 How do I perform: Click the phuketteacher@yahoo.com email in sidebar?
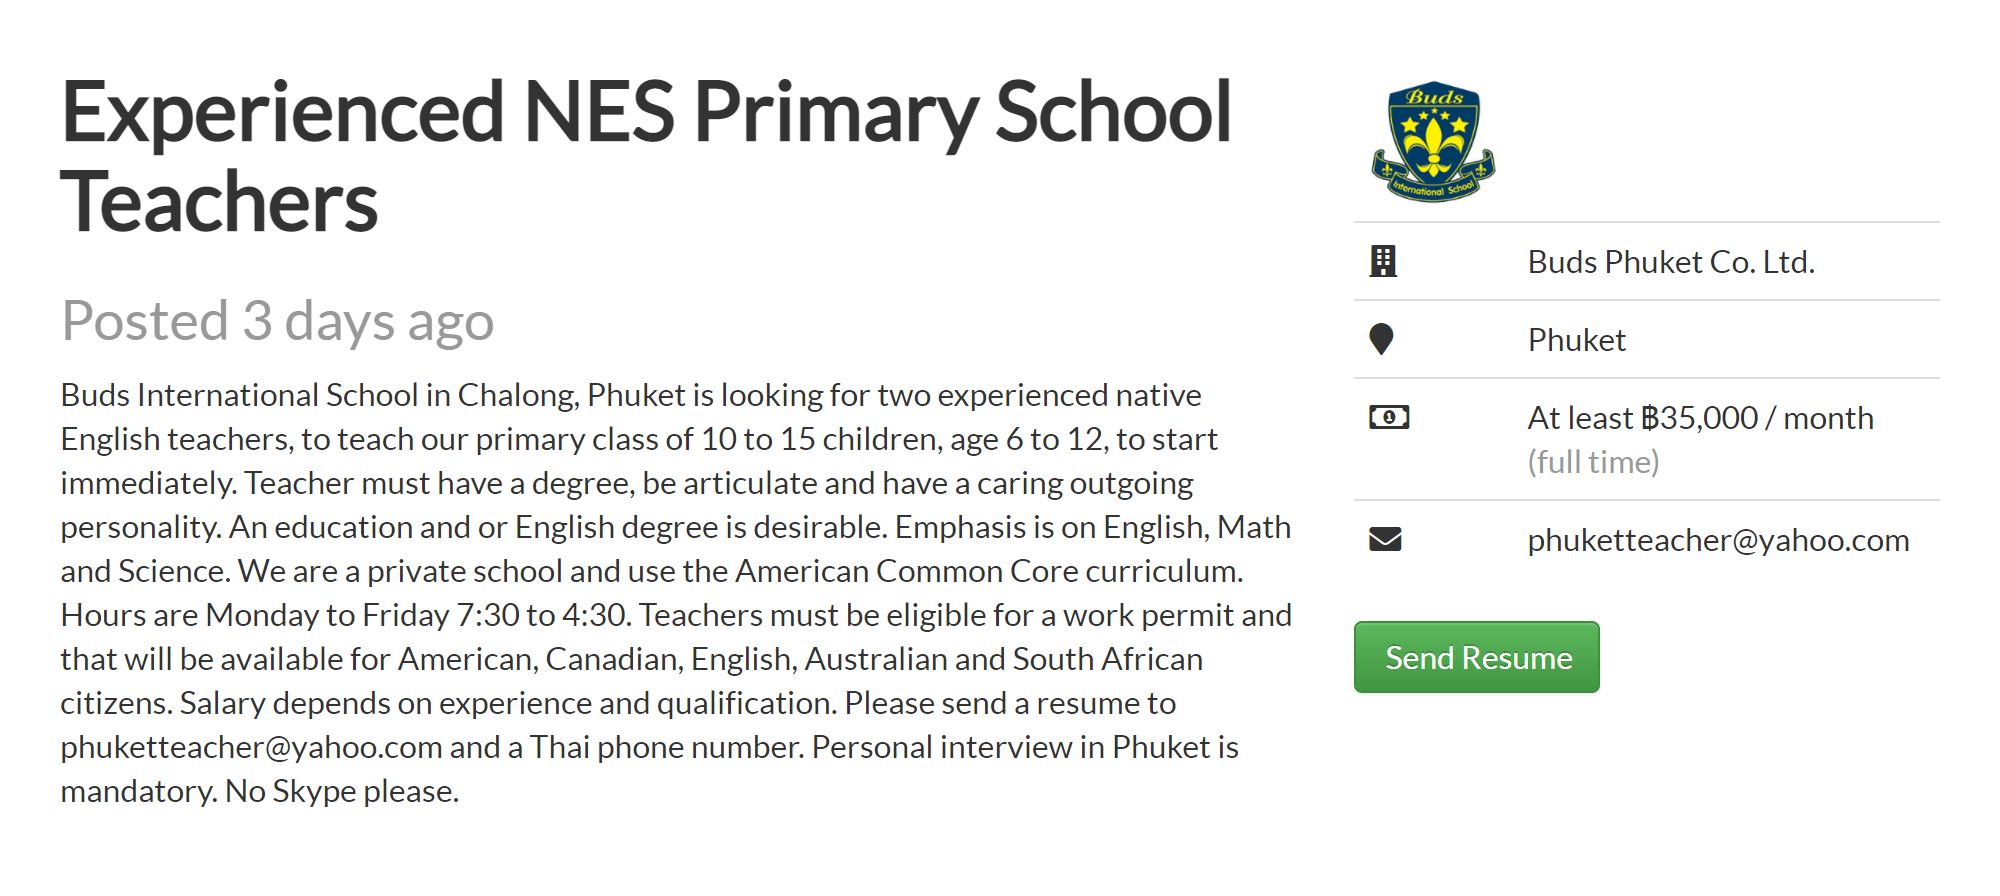(x=1718, y=540)
